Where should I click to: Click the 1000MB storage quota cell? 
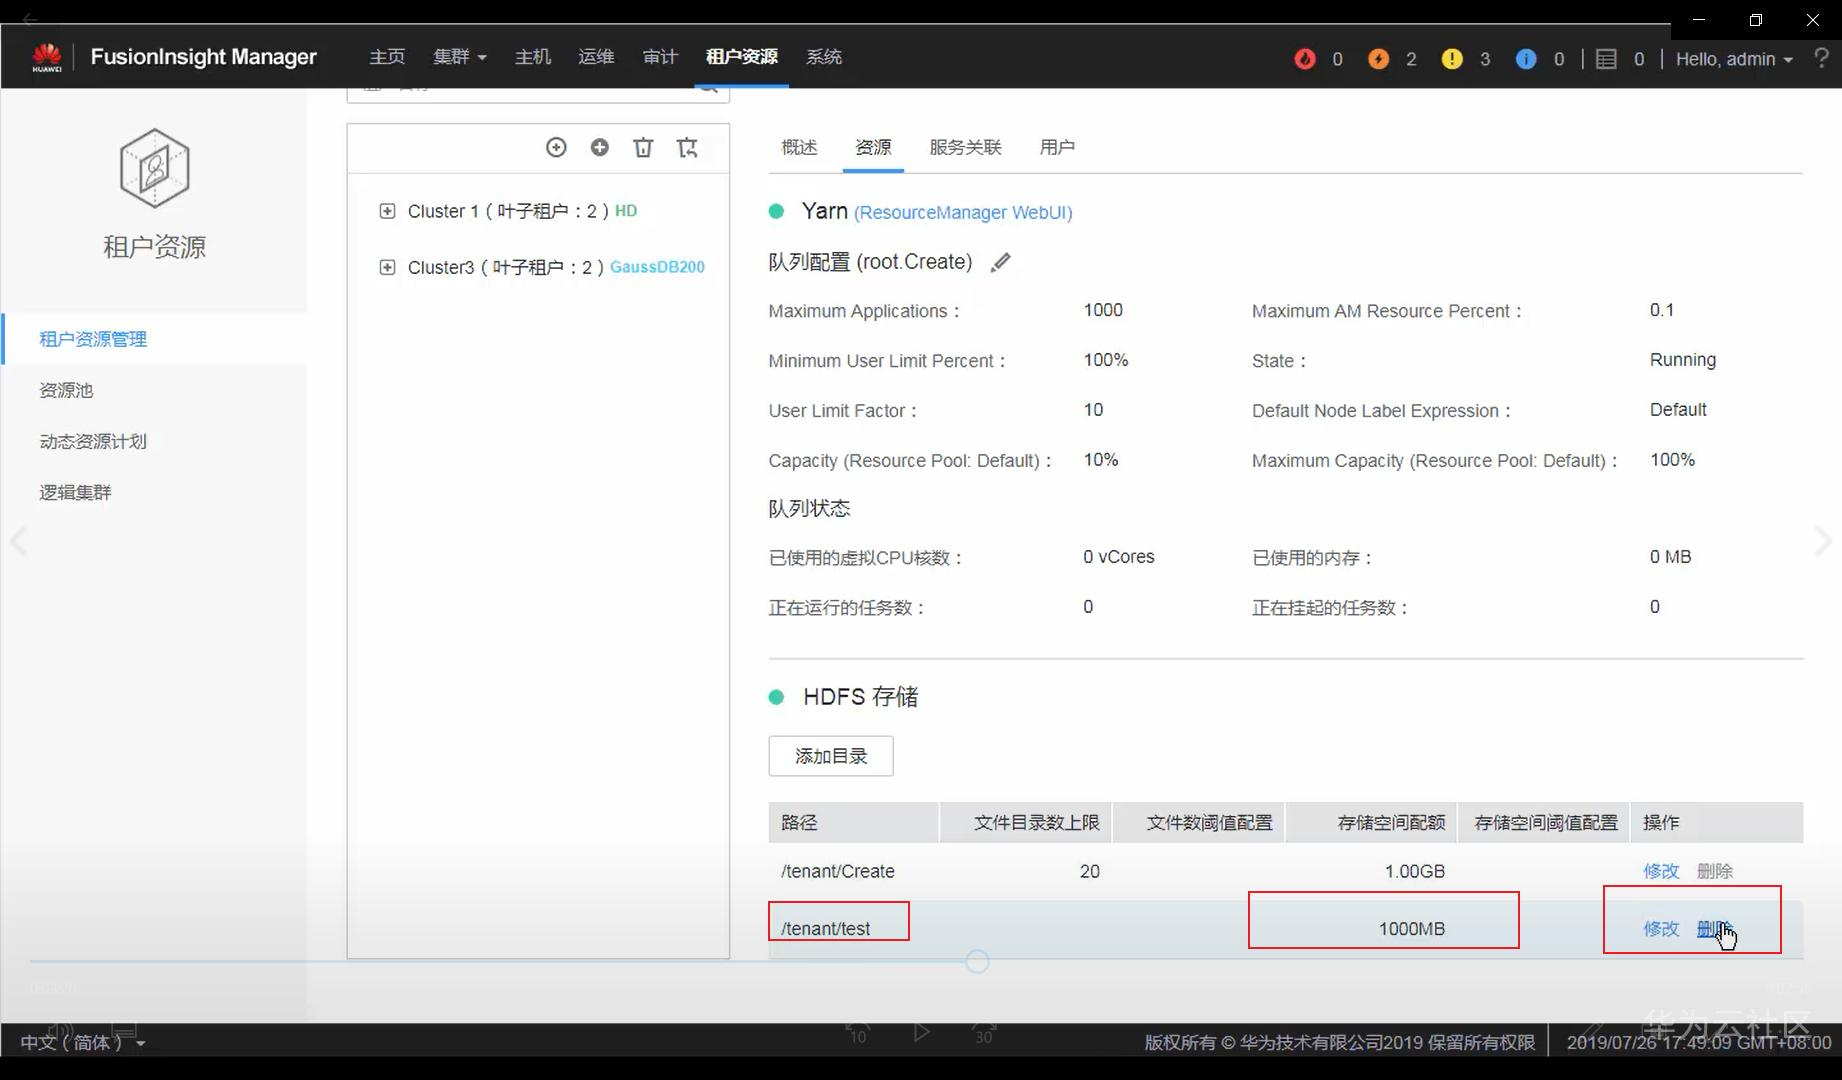(x=1412, y=929)
